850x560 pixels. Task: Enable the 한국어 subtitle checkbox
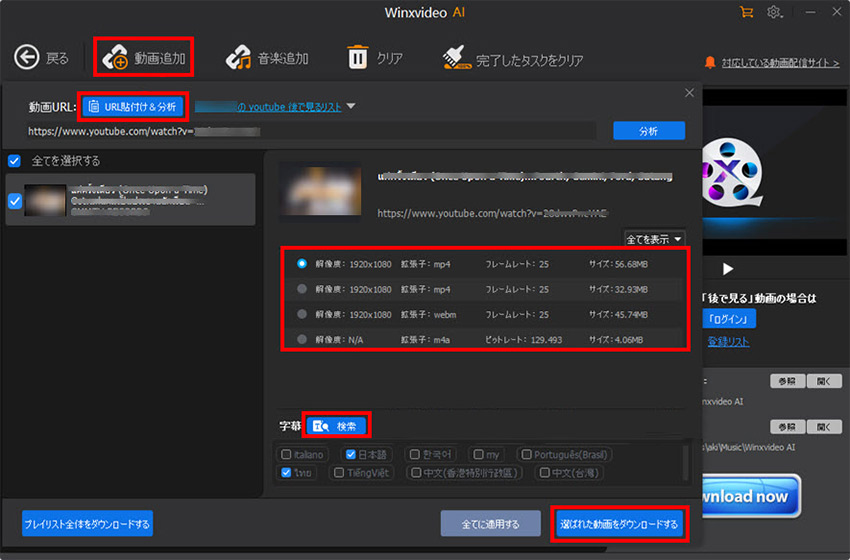point(415,454)
